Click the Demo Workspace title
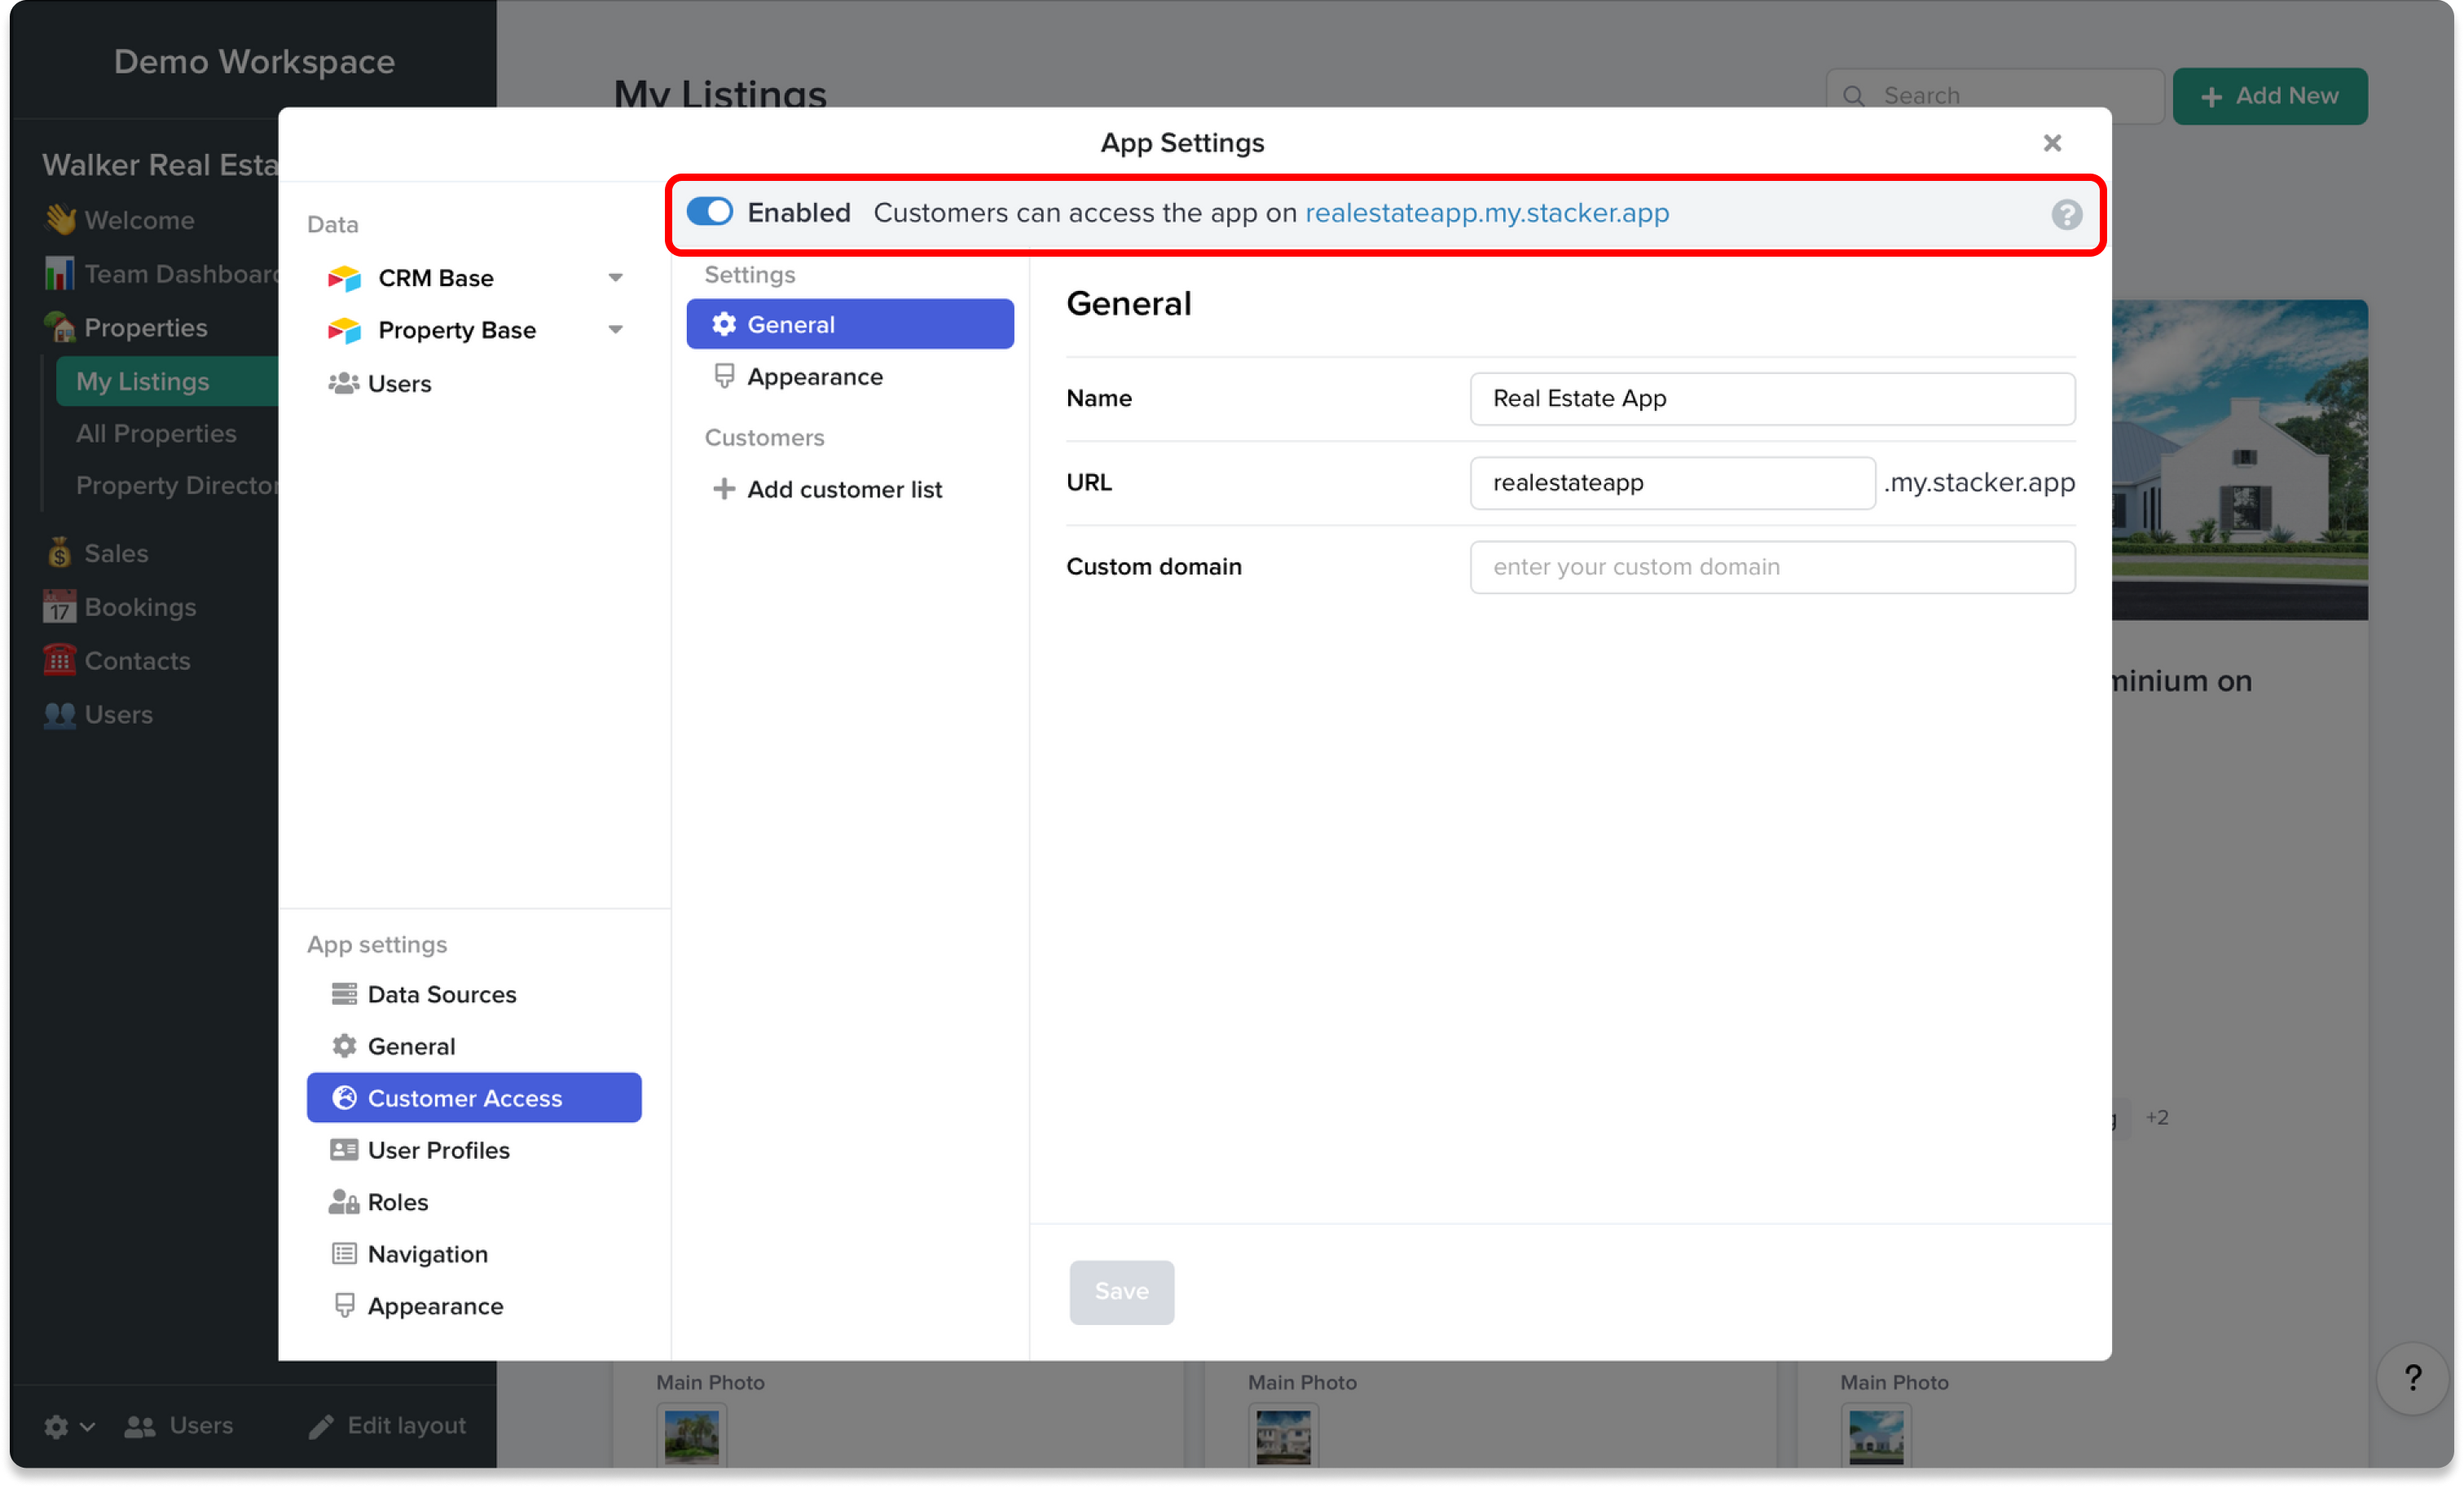 254,61
